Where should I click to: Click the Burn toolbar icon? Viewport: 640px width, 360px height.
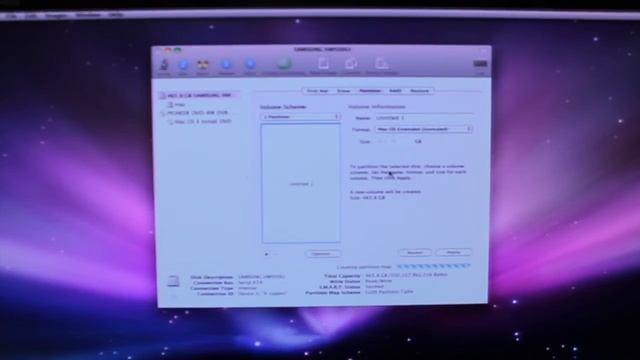[x=202, y=64]
